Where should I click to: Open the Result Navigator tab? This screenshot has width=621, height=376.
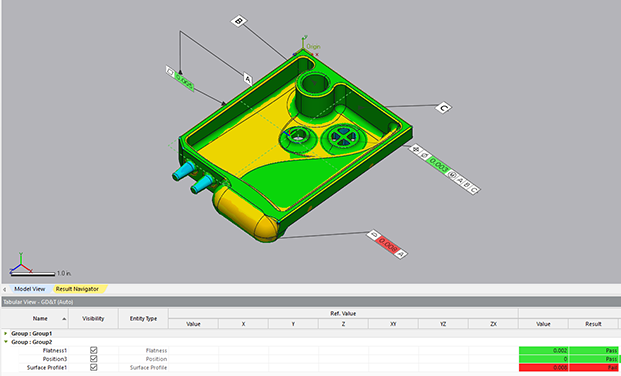(77, 289)
